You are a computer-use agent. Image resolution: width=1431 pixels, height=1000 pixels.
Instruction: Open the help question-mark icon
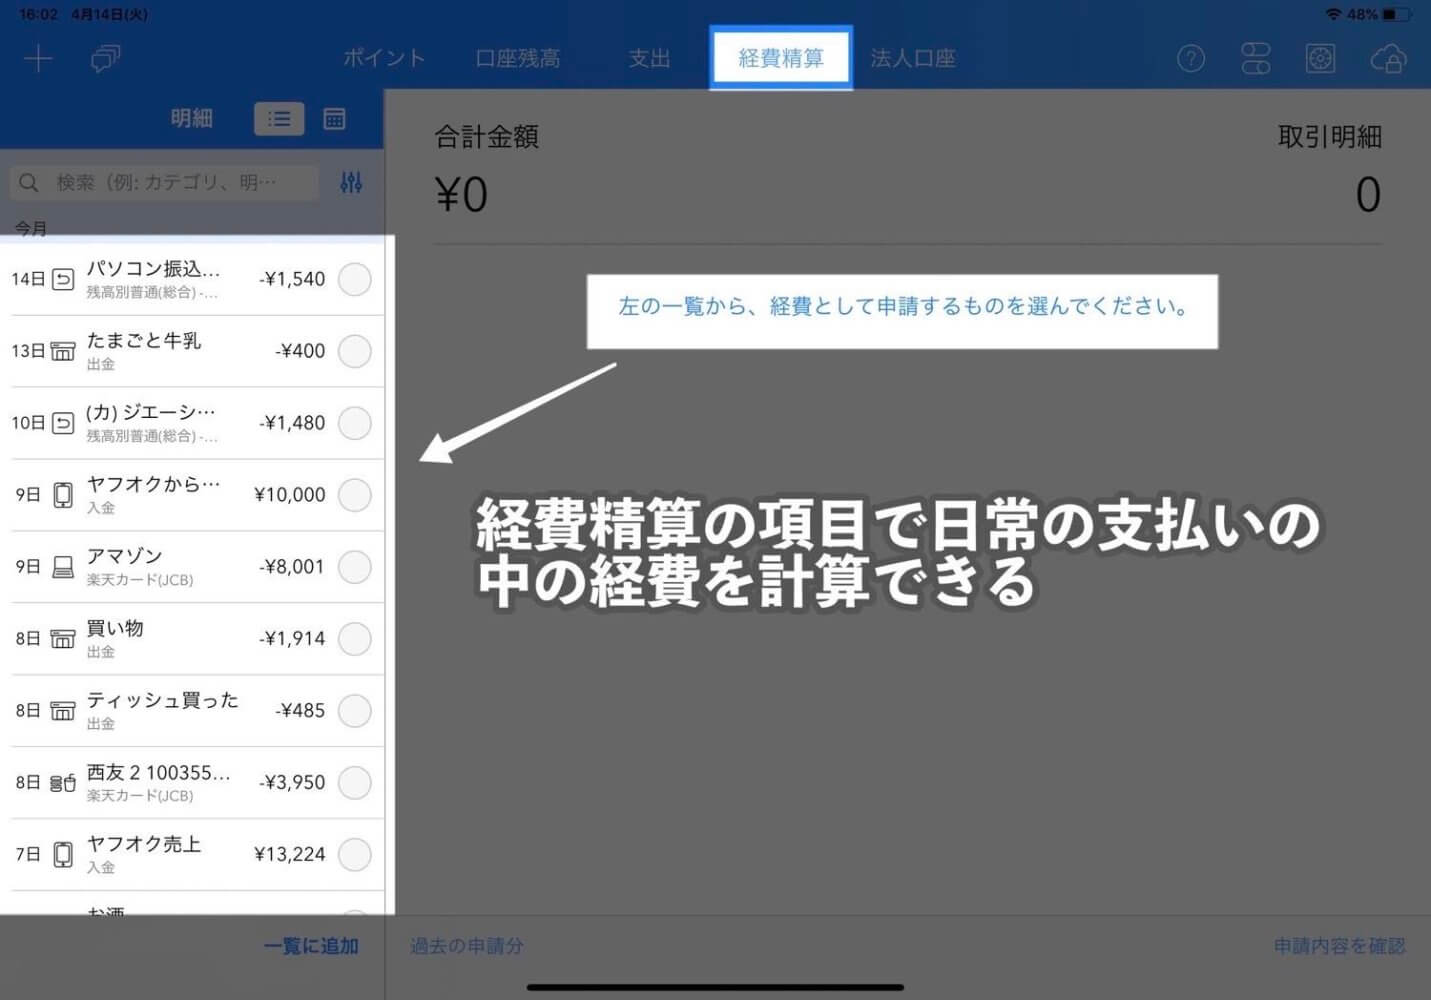coord(1190,59)
